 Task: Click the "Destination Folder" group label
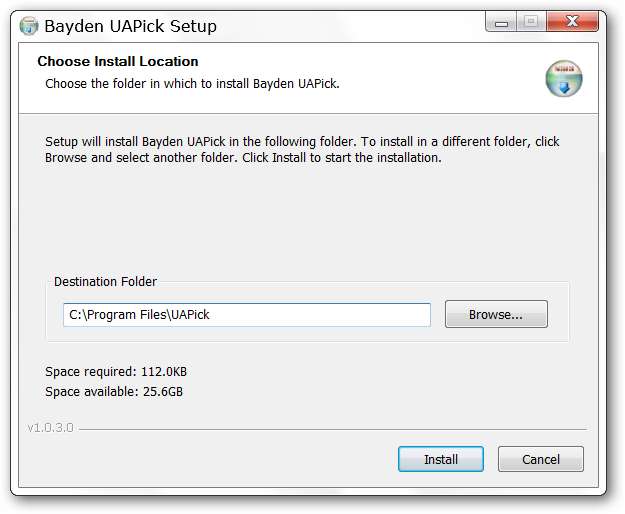point(105,282)
